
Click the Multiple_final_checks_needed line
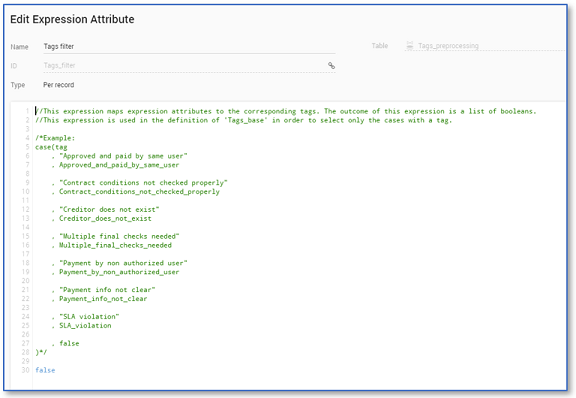115,245
